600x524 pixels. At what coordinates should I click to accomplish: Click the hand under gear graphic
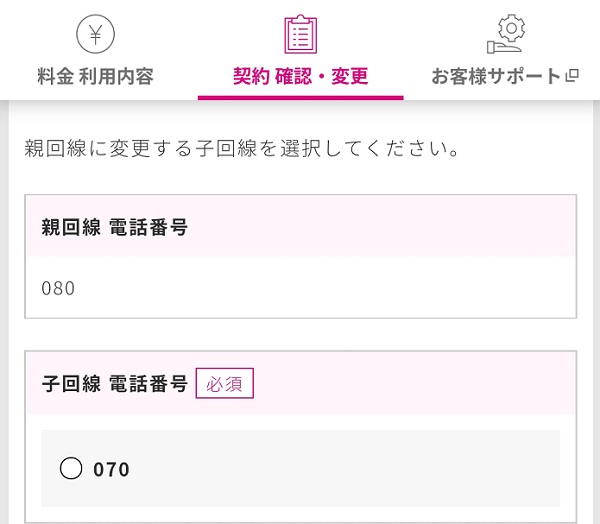[504, 48]
